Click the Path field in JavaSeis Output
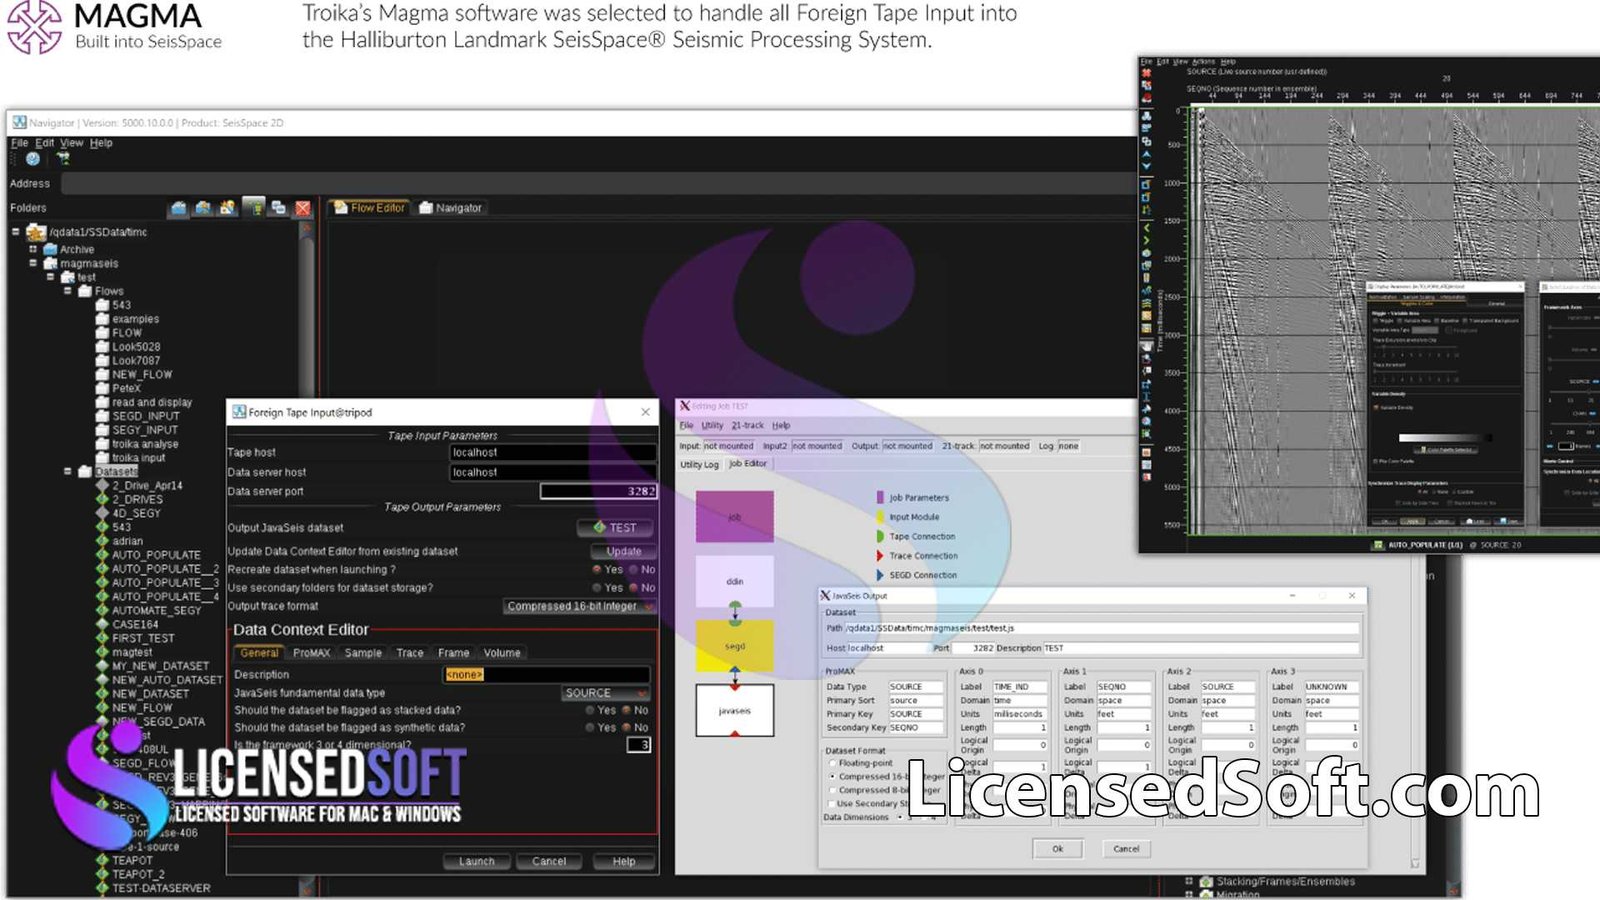The image size is (1600, 900). (x=1101, y=628)
